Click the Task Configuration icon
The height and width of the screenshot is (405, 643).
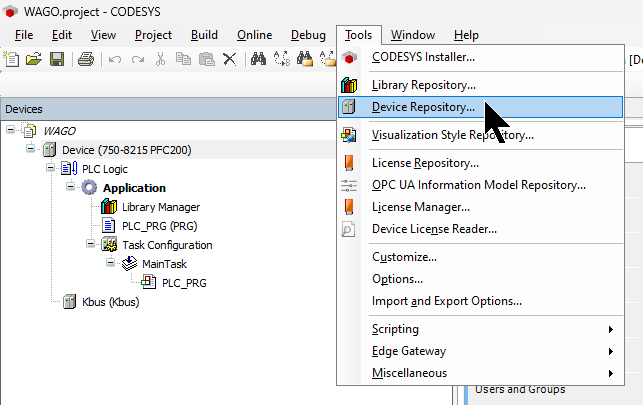pos(109,245)
